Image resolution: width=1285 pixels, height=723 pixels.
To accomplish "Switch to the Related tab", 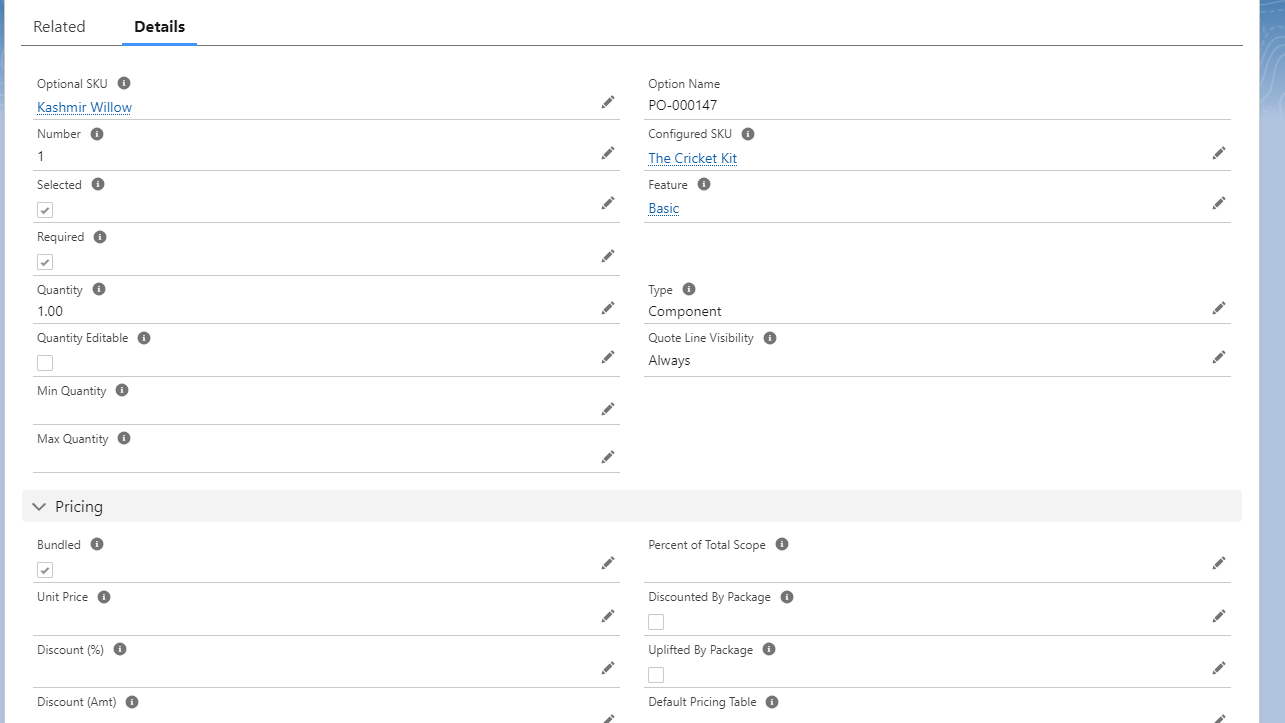I will click(x=59, y=27).
